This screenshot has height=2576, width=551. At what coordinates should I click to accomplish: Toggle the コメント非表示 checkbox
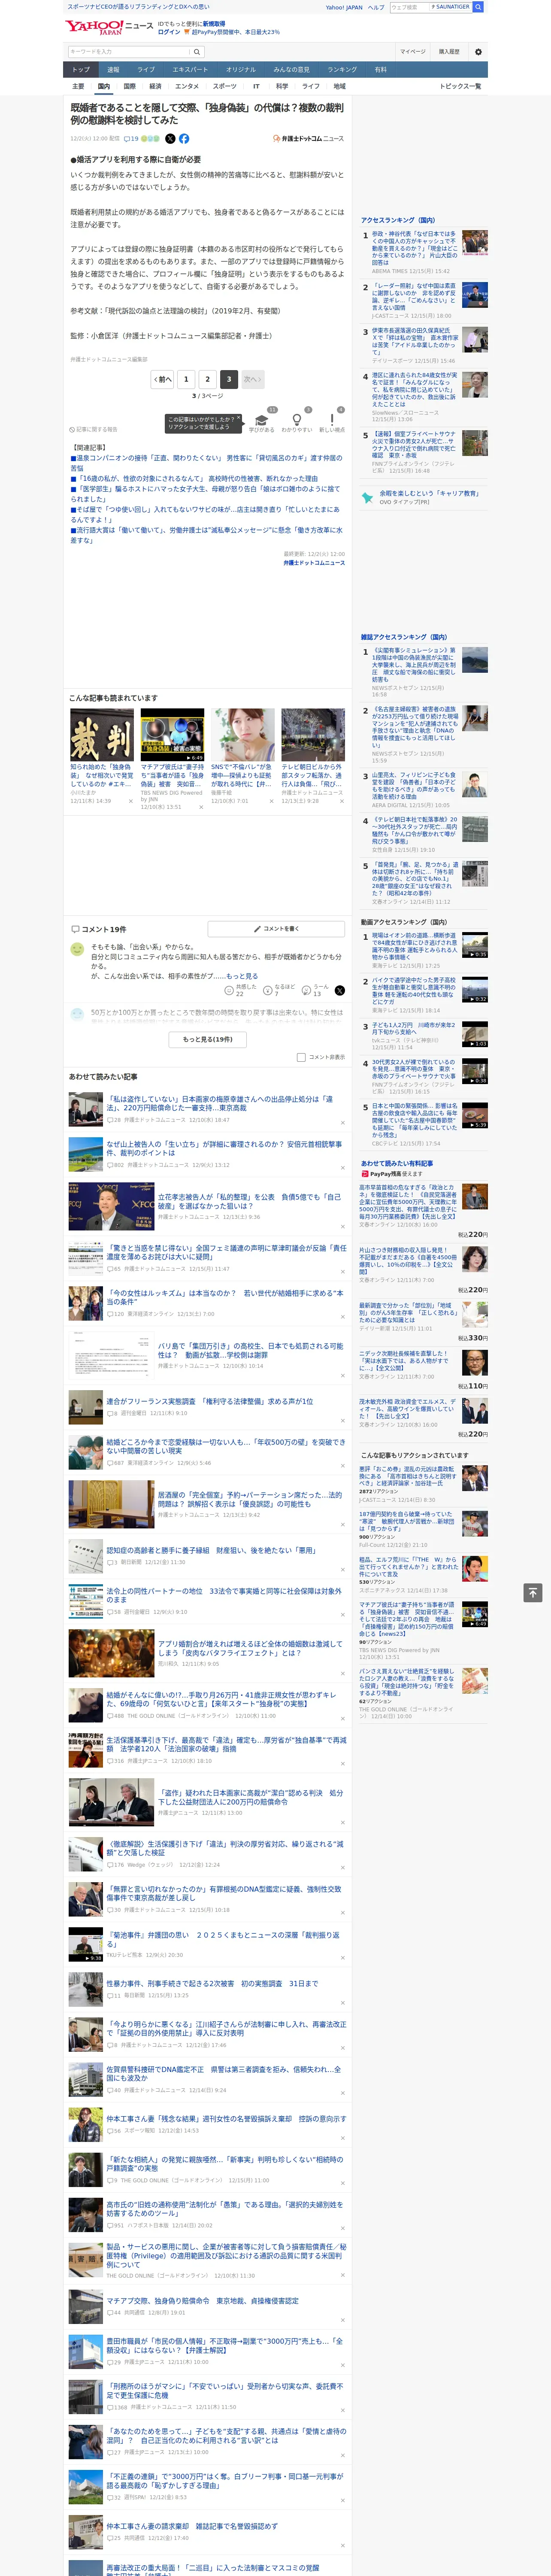pyautogui.click(x=301, y=1057)
